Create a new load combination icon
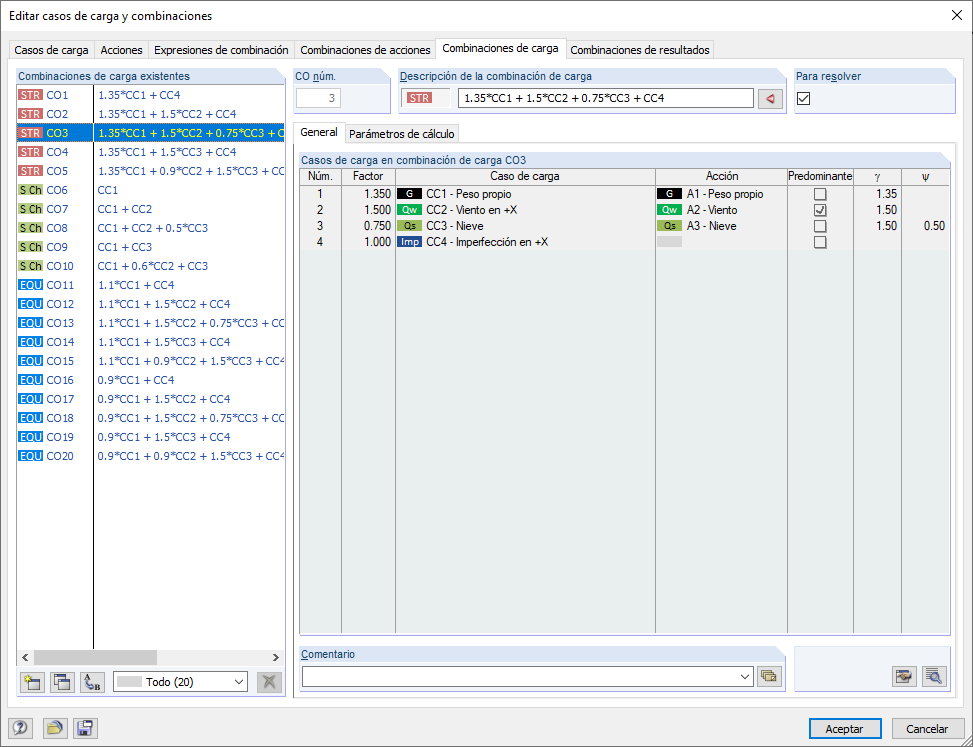The width and height of the screenshot is (973, 747). [32, 682]
